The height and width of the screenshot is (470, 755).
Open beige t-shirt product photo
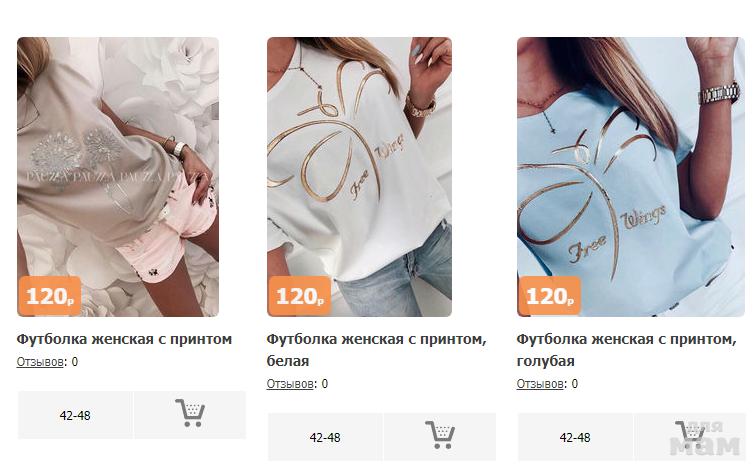pos(118,177)
